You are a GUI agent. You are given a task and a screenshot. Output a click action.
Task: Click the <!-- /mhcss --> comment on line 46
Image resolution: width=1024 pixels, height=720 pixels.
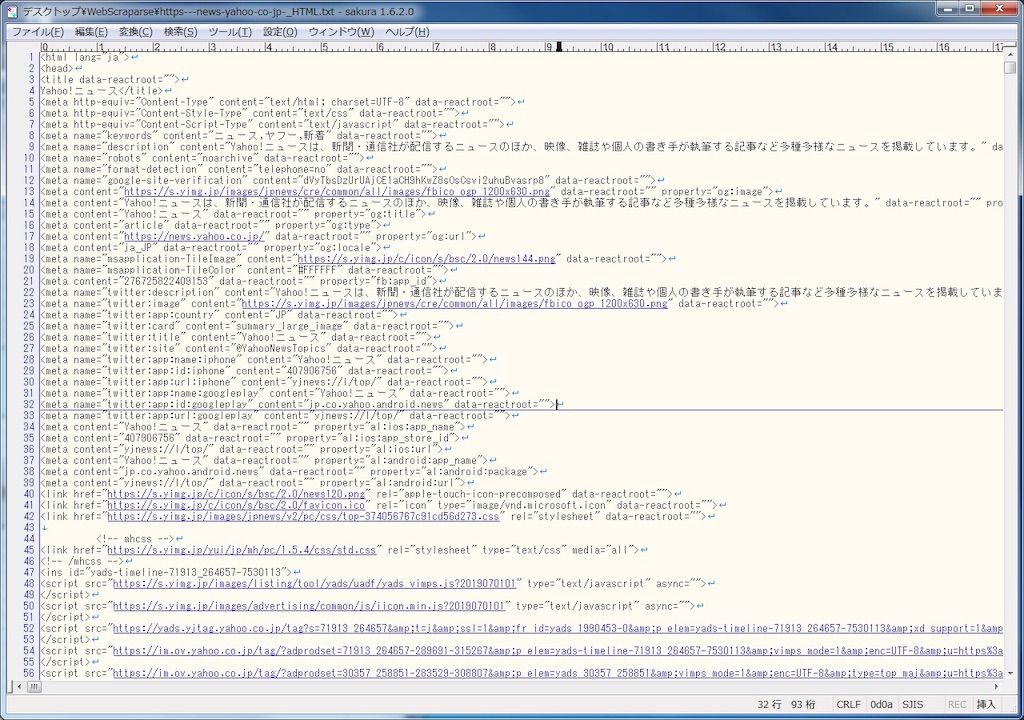[82, 561]
